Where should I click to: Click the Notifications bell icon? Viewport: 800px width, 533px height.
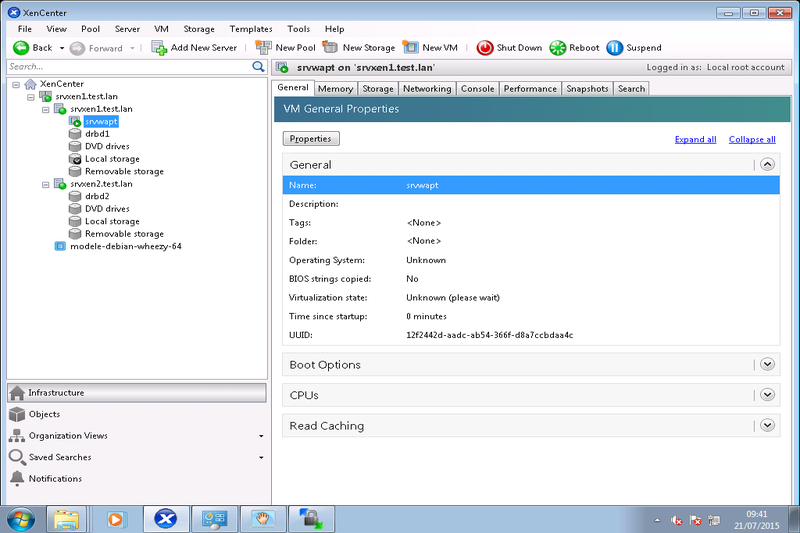[x=17, y=478]
